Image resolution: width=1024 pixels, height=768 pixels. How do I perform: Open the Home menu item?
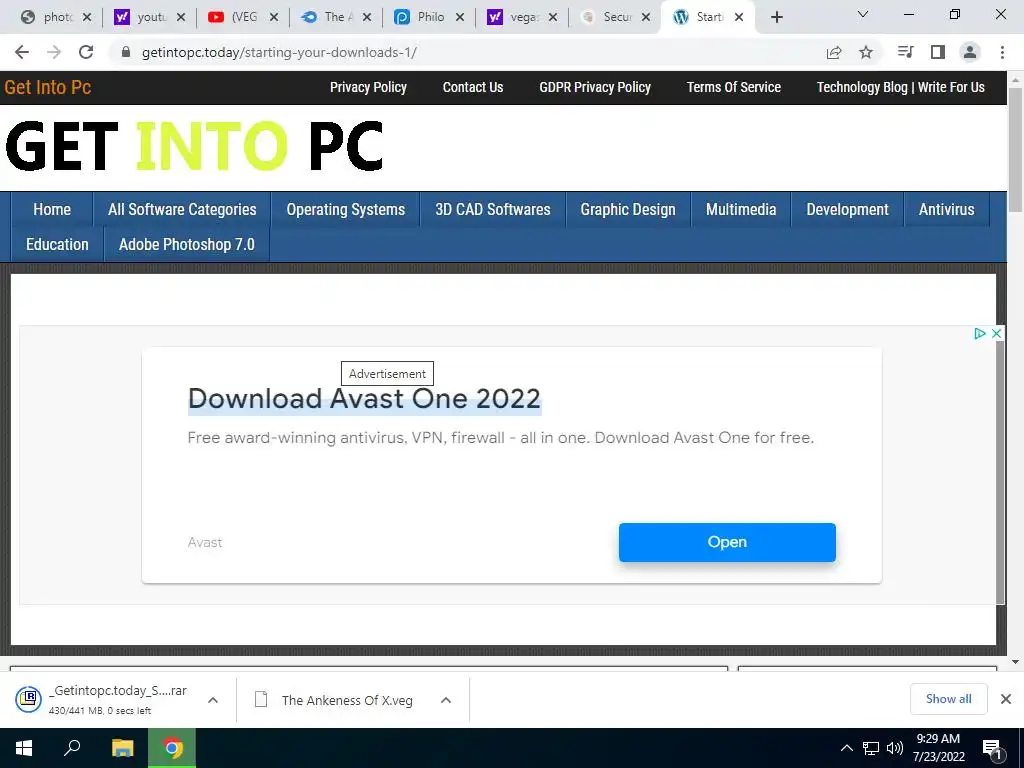coord(52,210)
